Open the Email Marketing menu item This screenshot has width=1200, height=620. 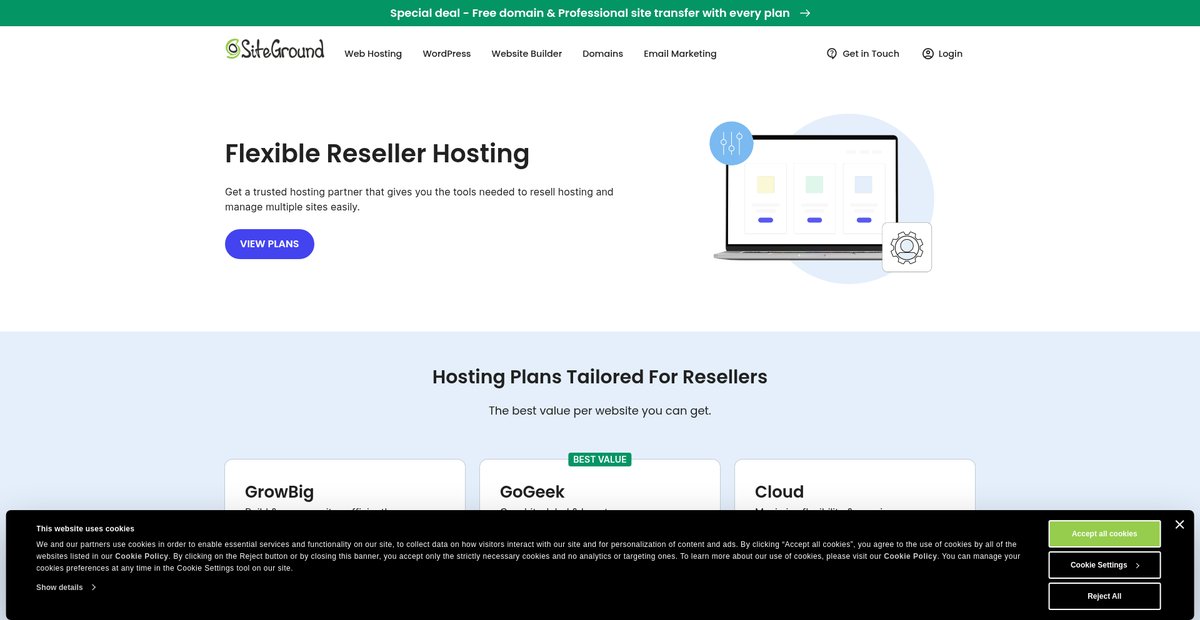click(x=680, y=54)
